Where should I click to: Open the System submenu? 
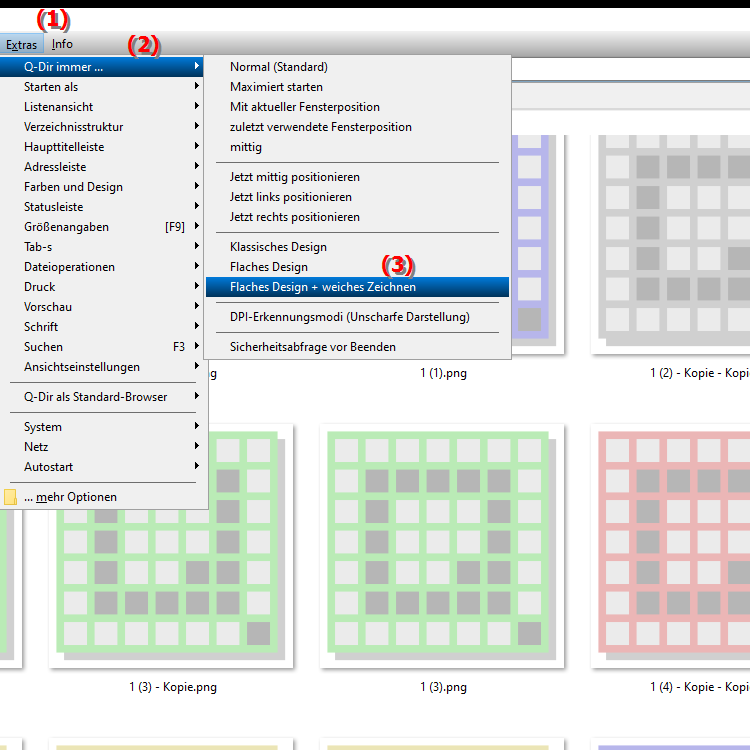coord(104,427)
